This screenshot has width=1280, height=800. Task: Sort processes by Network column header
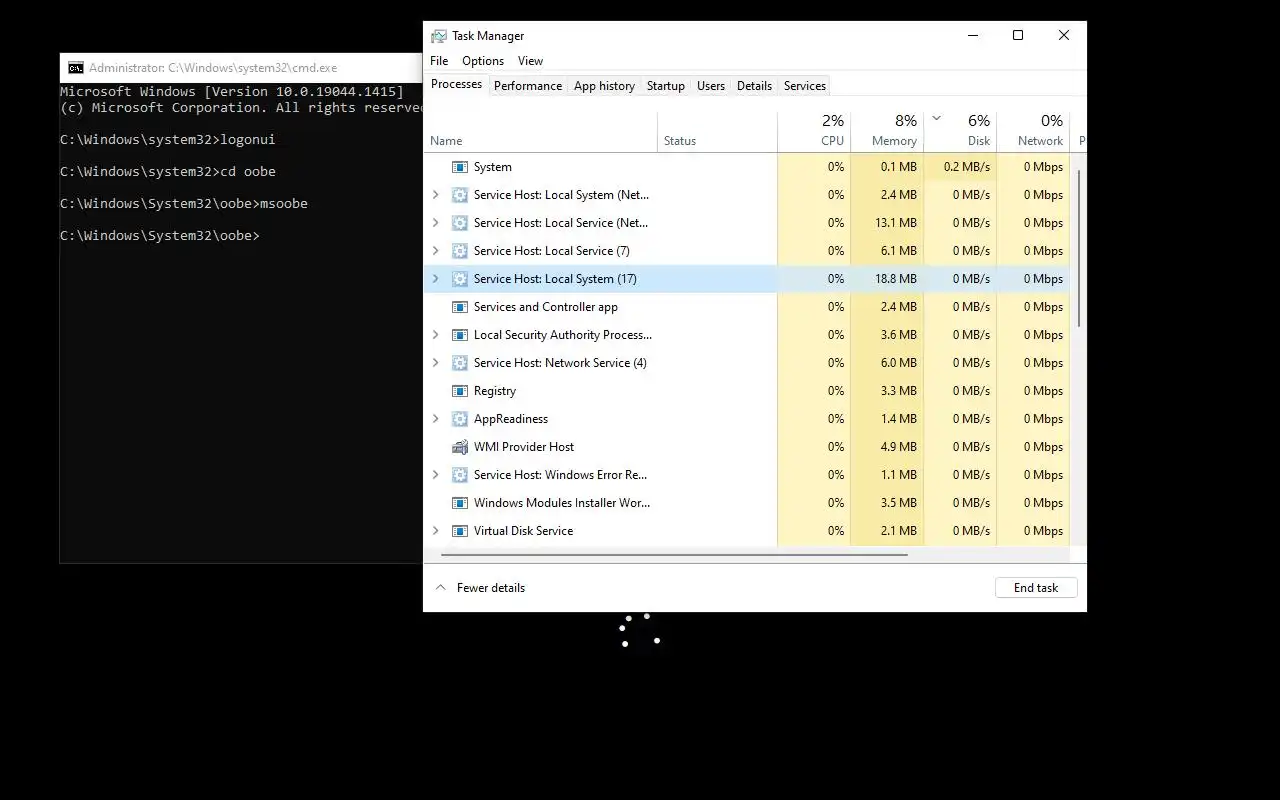pyautogui.click(x=1033, y=131)
